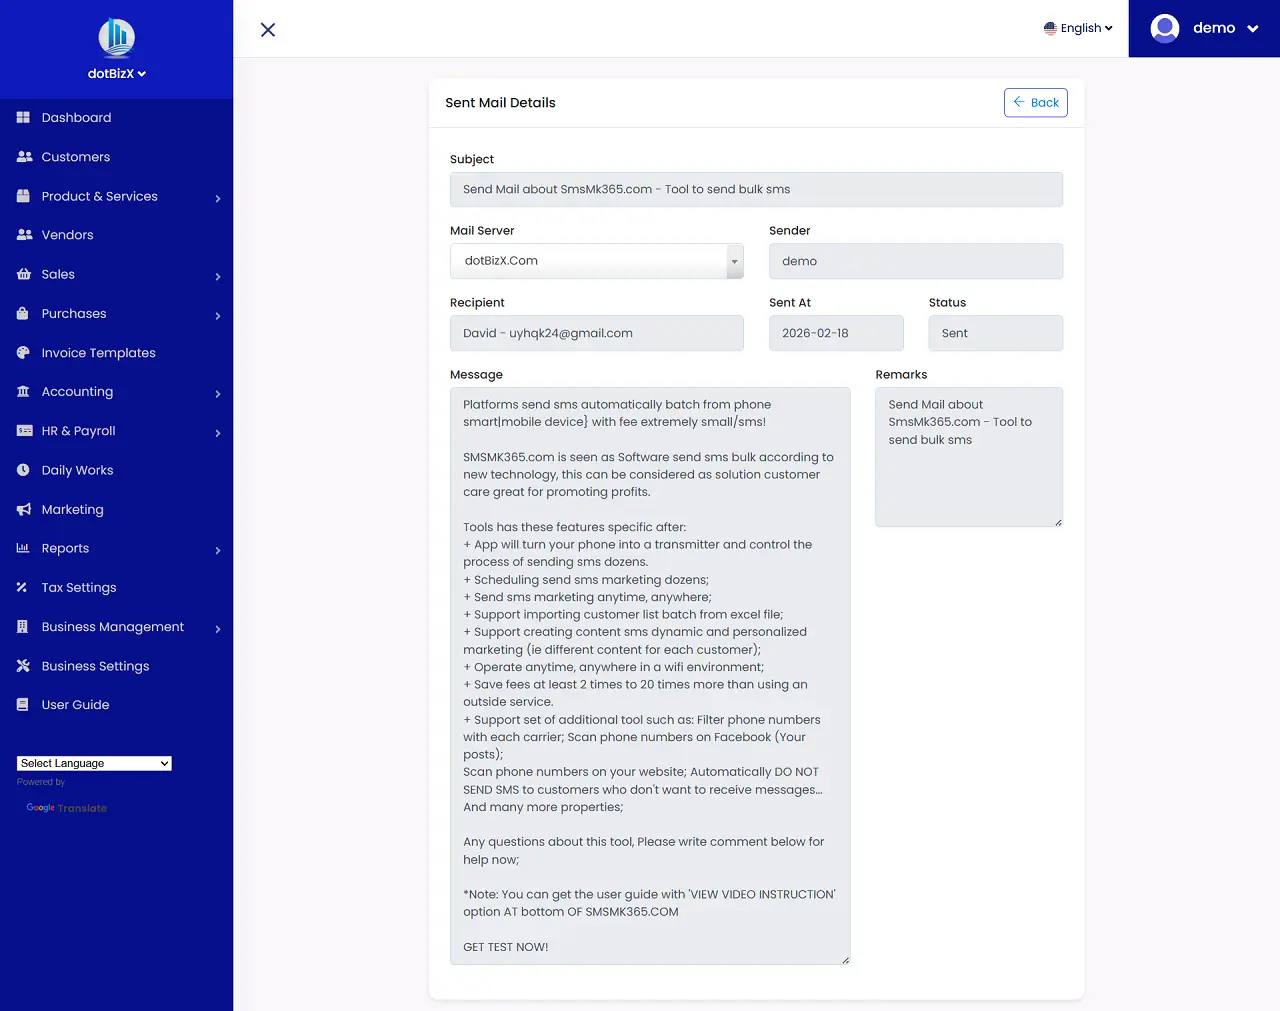Expand the Accounting submenu chevron
The height and width of the screenshot is (1011, 1280).
click(x=217, y=391)
